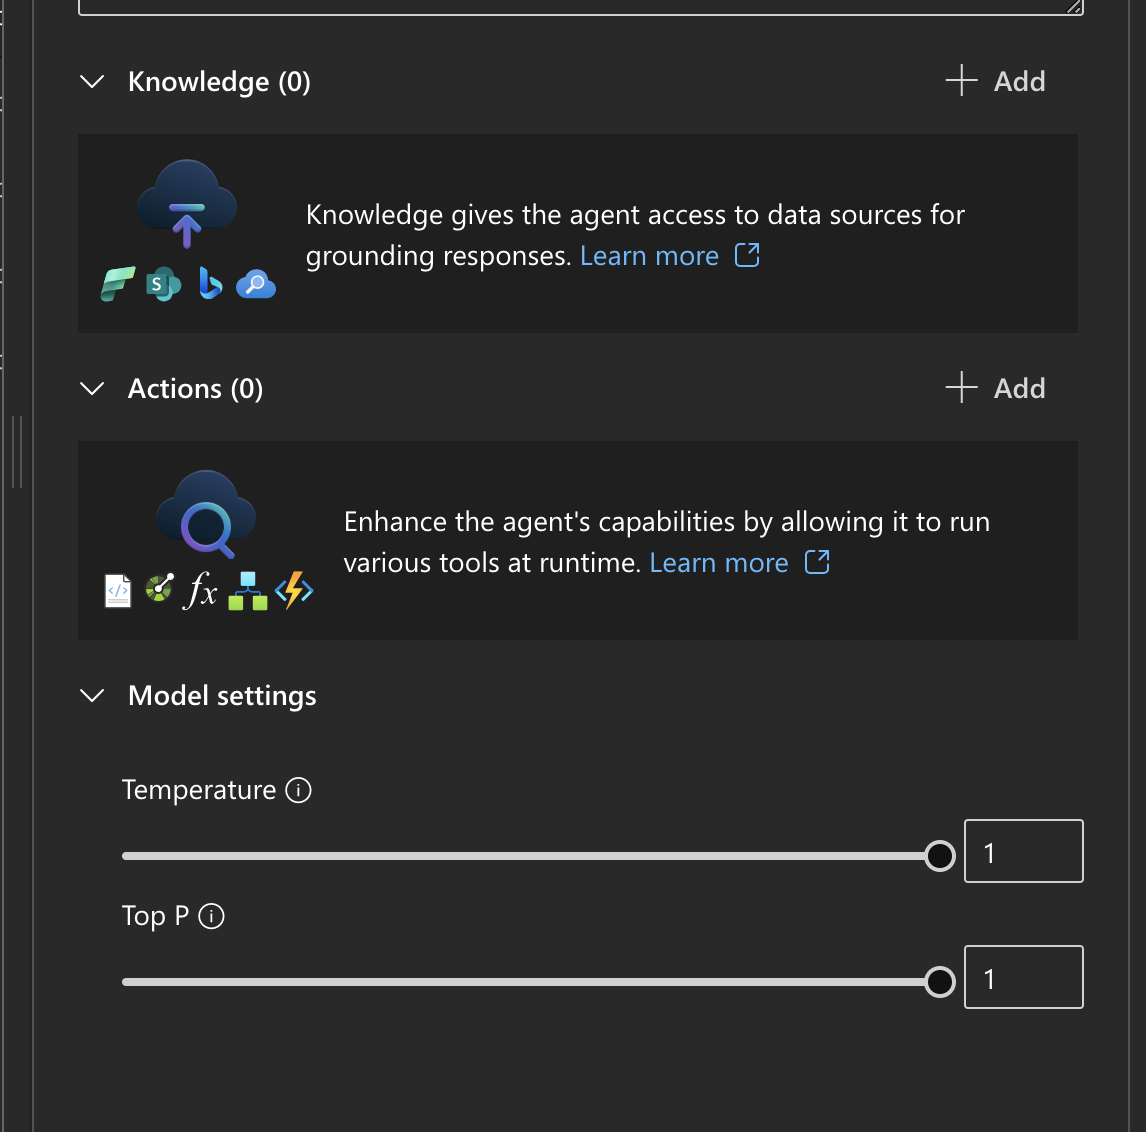Collapse the Knowledge section
Image resolution: width=1146 pixels, height=1132 pixels.
pyautogui.click(x=92, y=82)
